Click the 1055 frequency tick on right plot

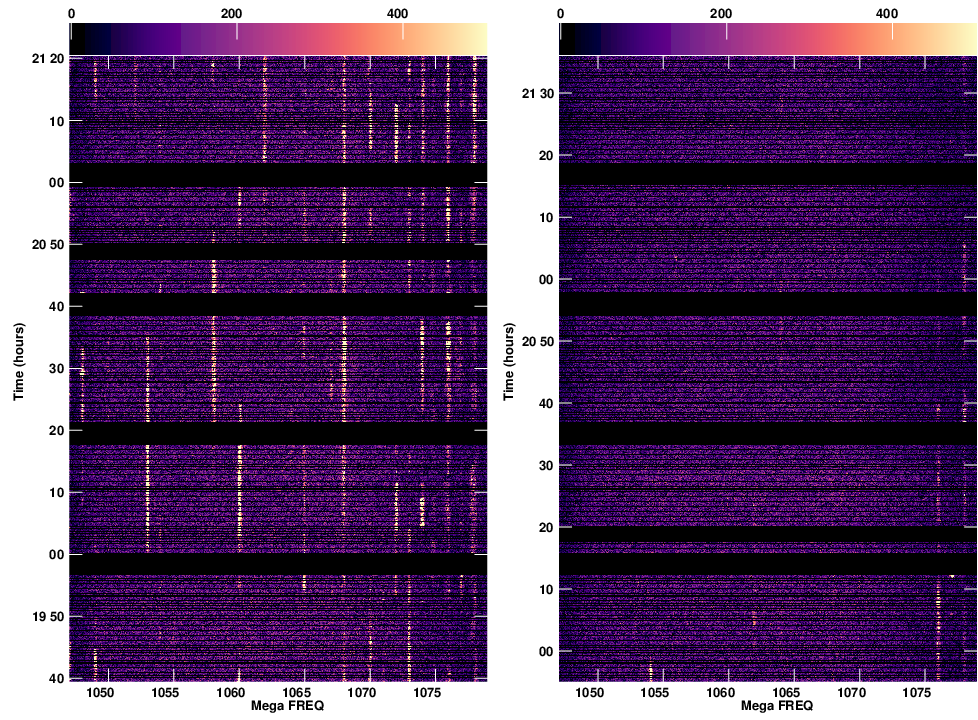pos(655,692)
